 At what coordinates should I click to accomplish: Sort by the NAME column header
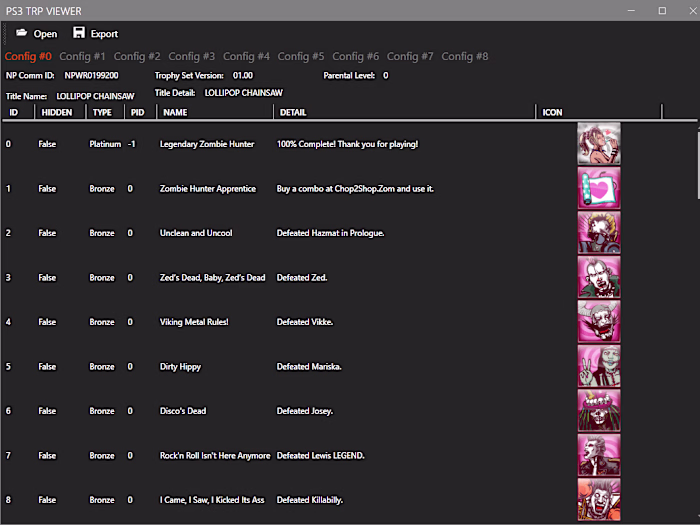tap(175, 113)
